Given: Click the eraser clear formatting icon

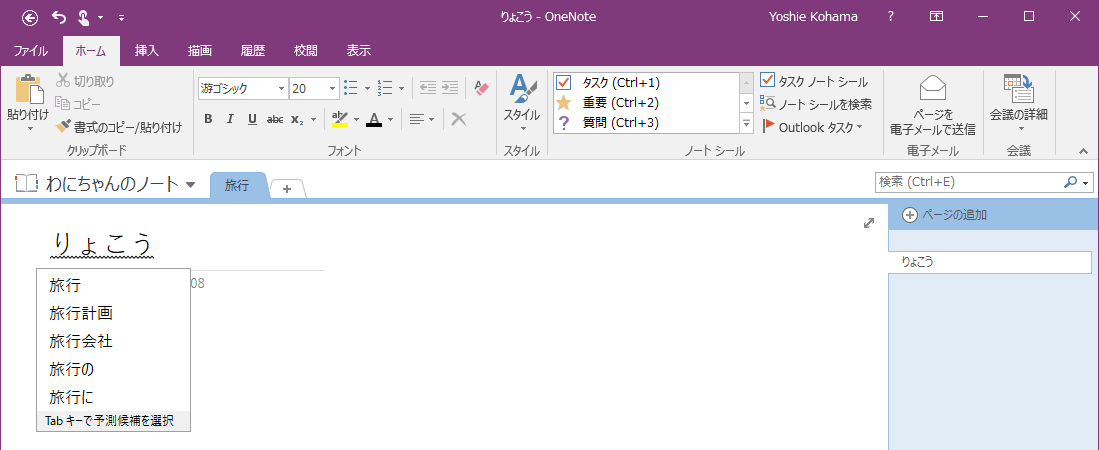Looking at the screenshot, I should [481, 88].
